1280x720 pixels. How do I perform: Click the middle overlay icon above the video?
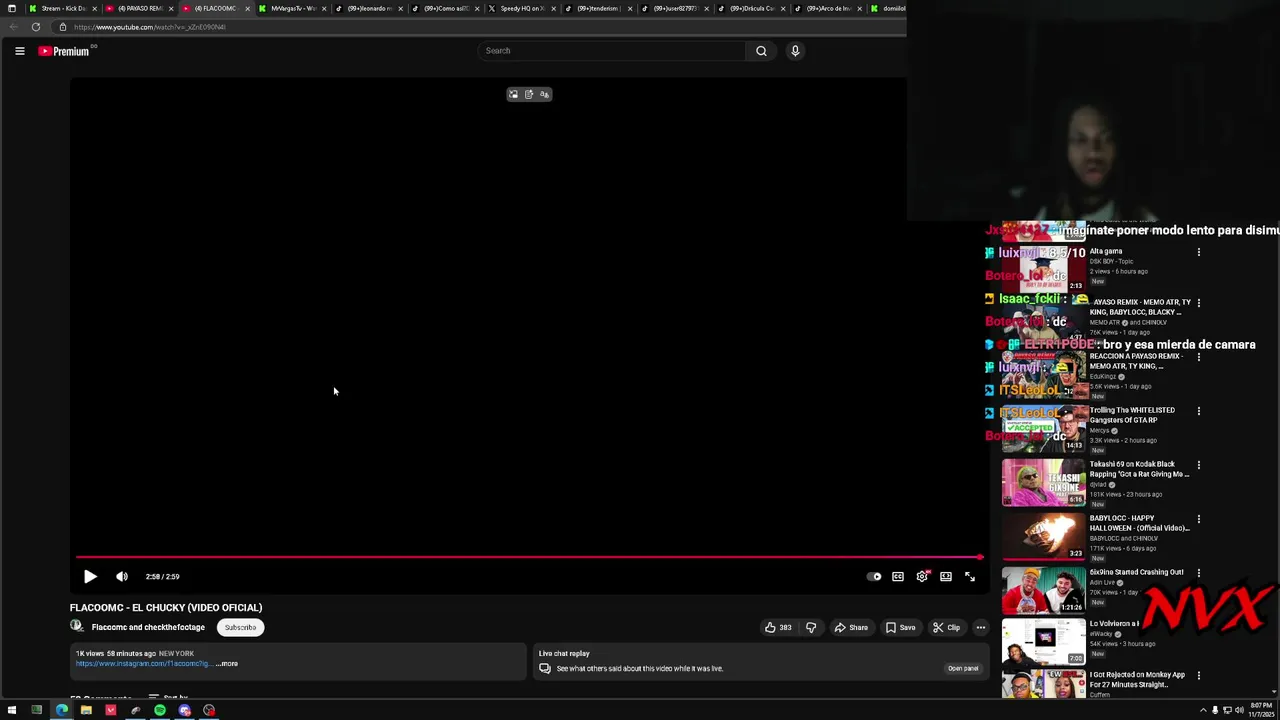[529, 94]
